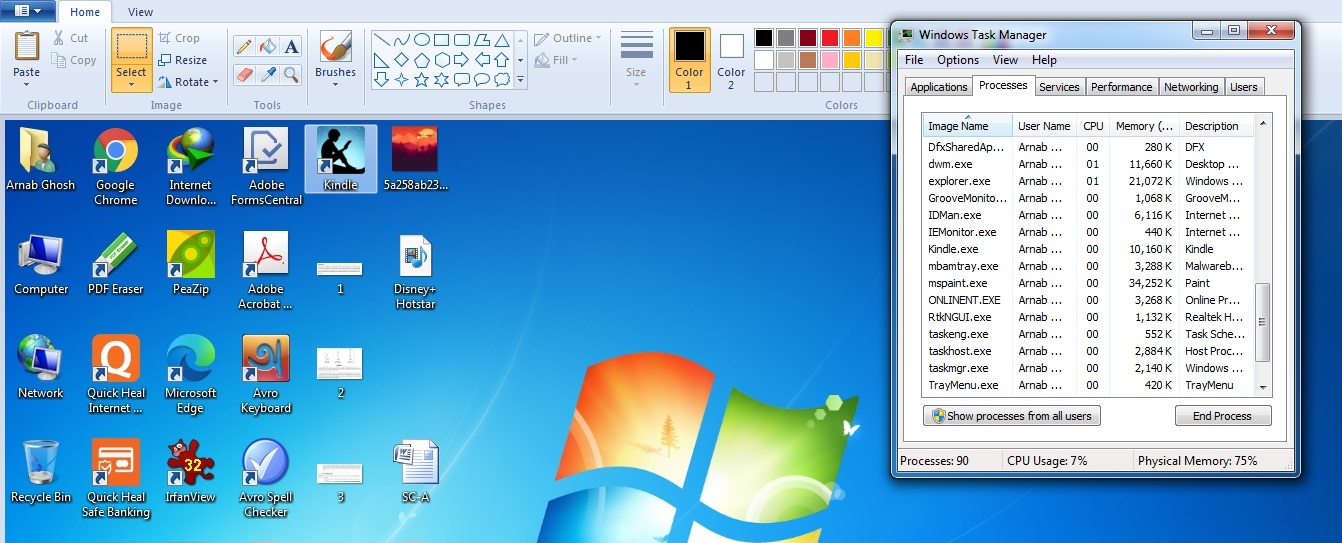Select the Text tool in Paint
1342x543 pixels.
291,47
